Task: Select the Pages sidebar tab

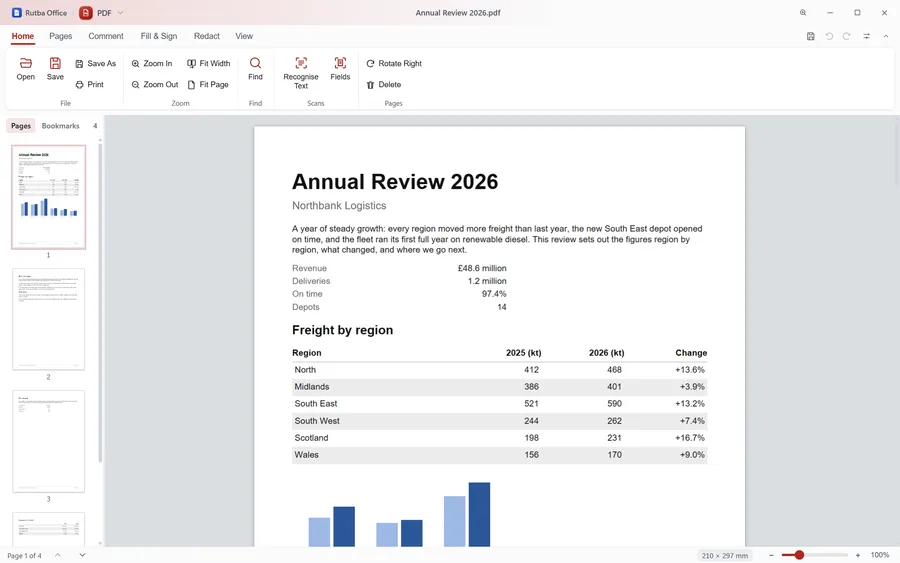Action: (21, 126)
